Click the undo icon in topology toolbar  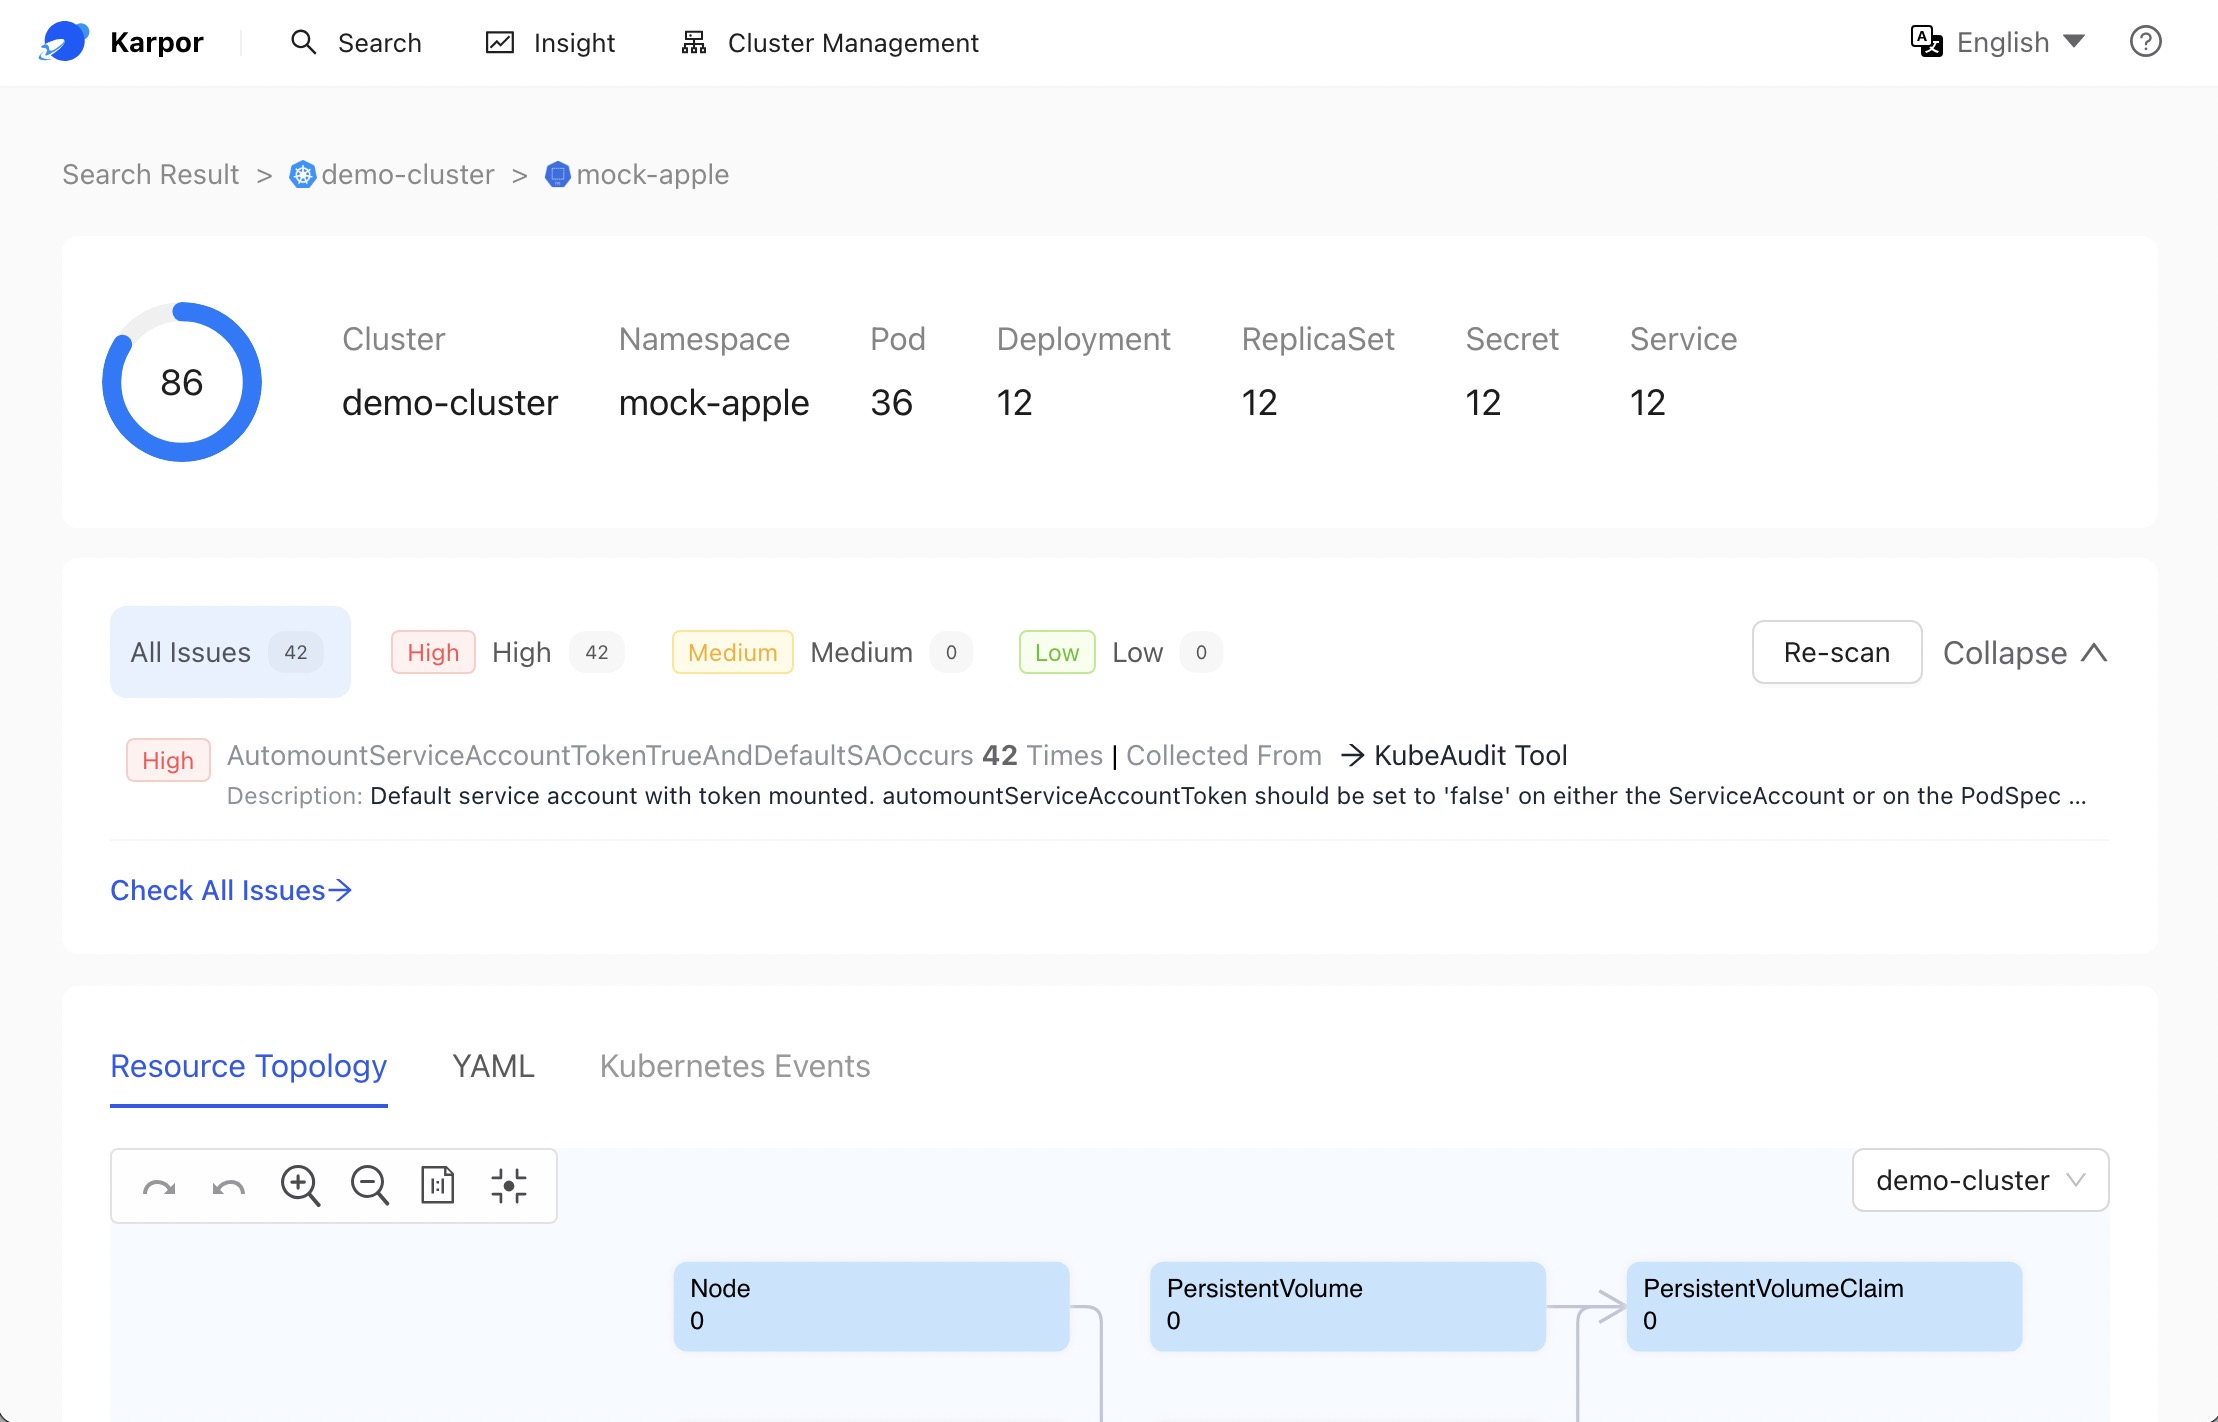[x=229, y=1187]
